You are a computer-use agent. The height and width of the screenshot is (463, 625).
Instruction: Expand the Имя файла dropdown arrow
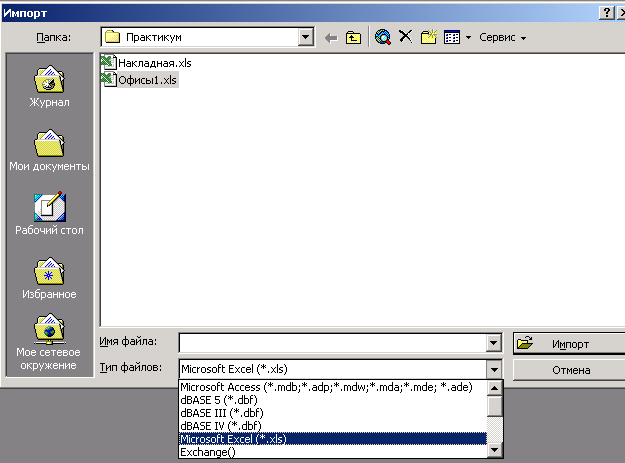493,343
